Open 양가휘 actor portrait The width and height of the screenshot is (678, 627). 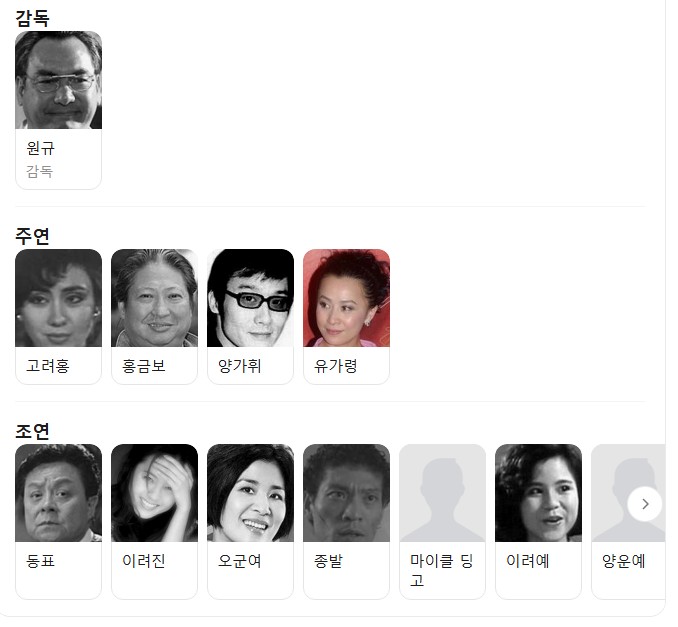pos(250,298)
